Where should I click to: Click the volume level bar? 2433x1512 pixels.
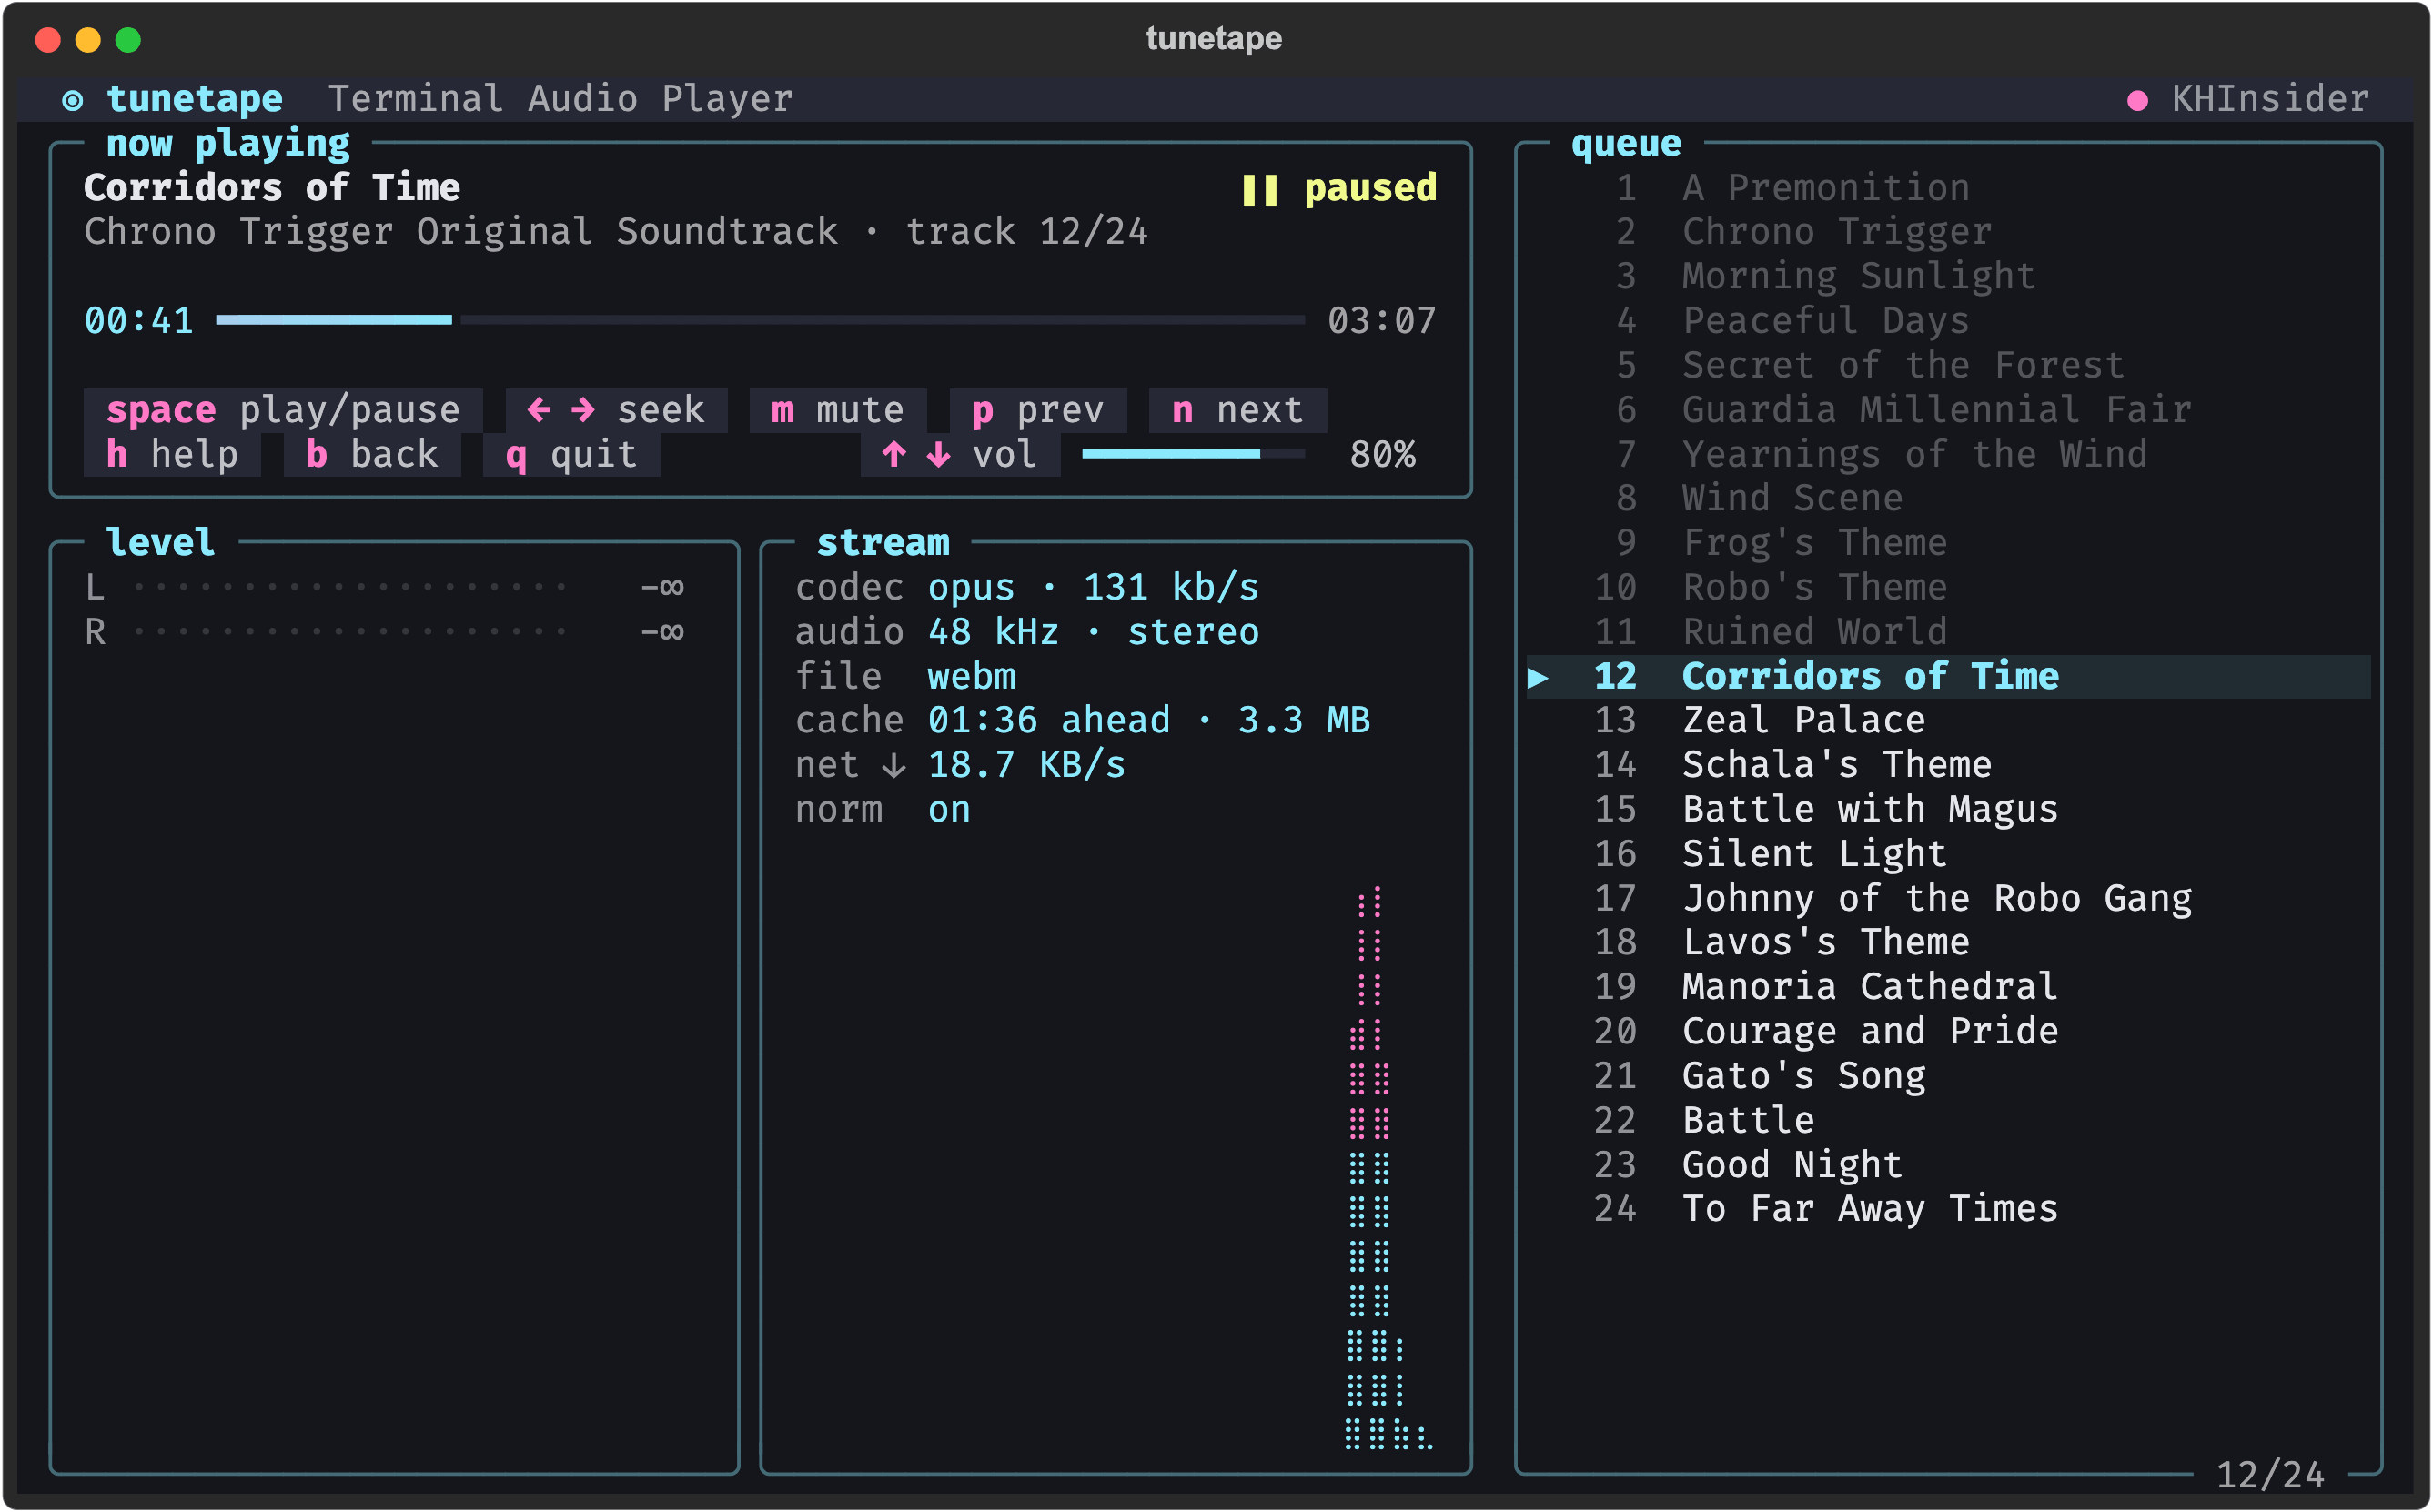[x=1193, y=454]
